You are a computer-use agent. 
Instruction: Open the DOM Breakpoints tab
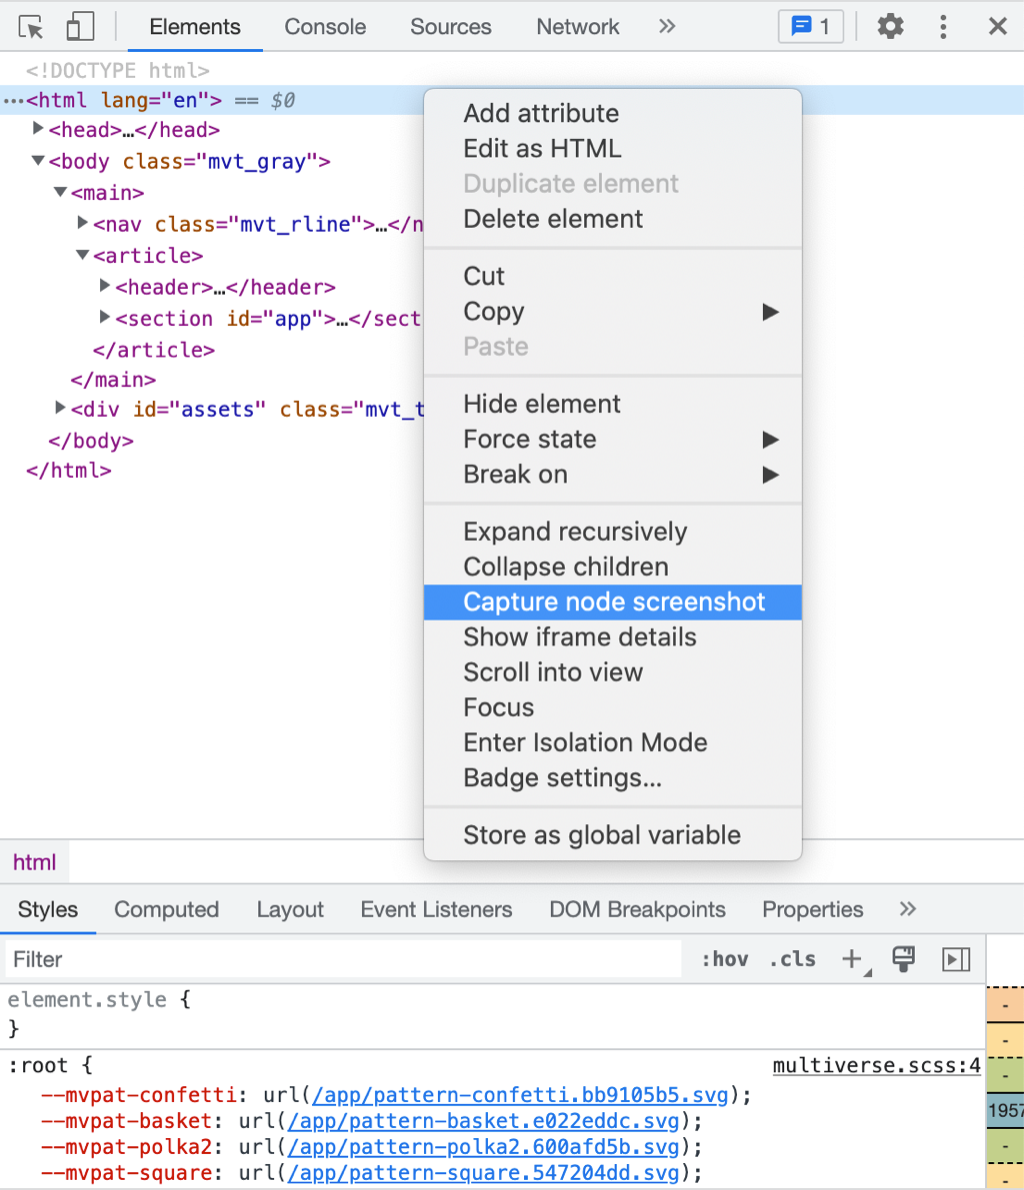pos(638,909)
